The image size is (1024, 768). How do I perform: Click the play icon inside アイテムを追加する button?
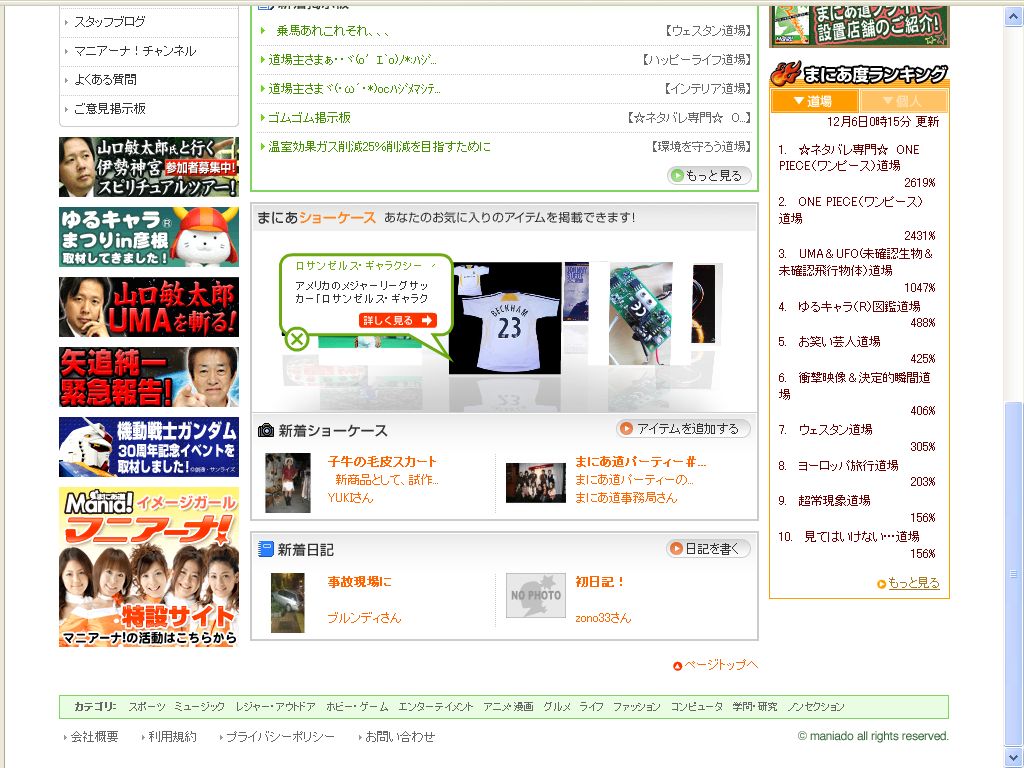pyautogui.click(x=629, y=427)
